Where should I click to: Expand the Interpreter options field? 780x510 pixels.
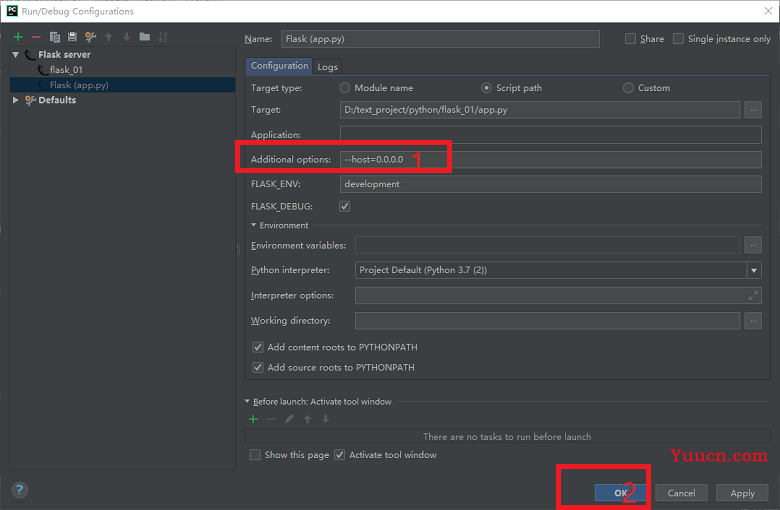(x=753, y=296)
